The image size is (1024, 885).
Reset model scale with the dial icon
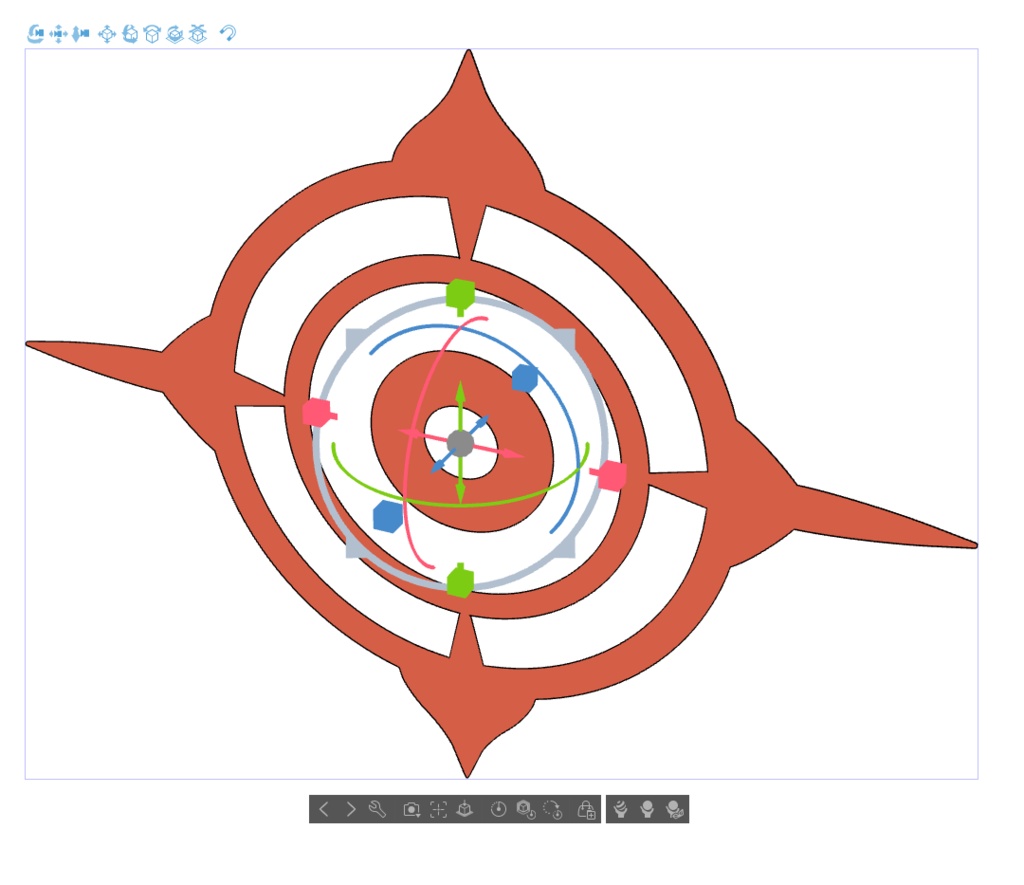498,809
